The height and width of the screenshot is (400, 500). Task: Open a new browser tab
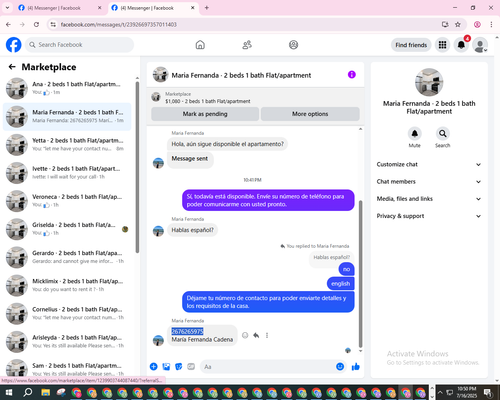pos(207,8)
